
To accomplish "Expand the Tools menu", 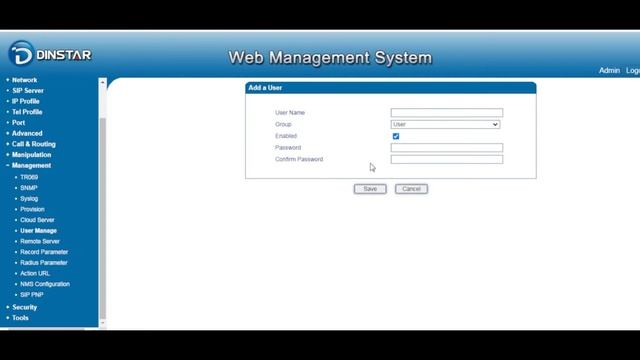I will coord(20,318).
